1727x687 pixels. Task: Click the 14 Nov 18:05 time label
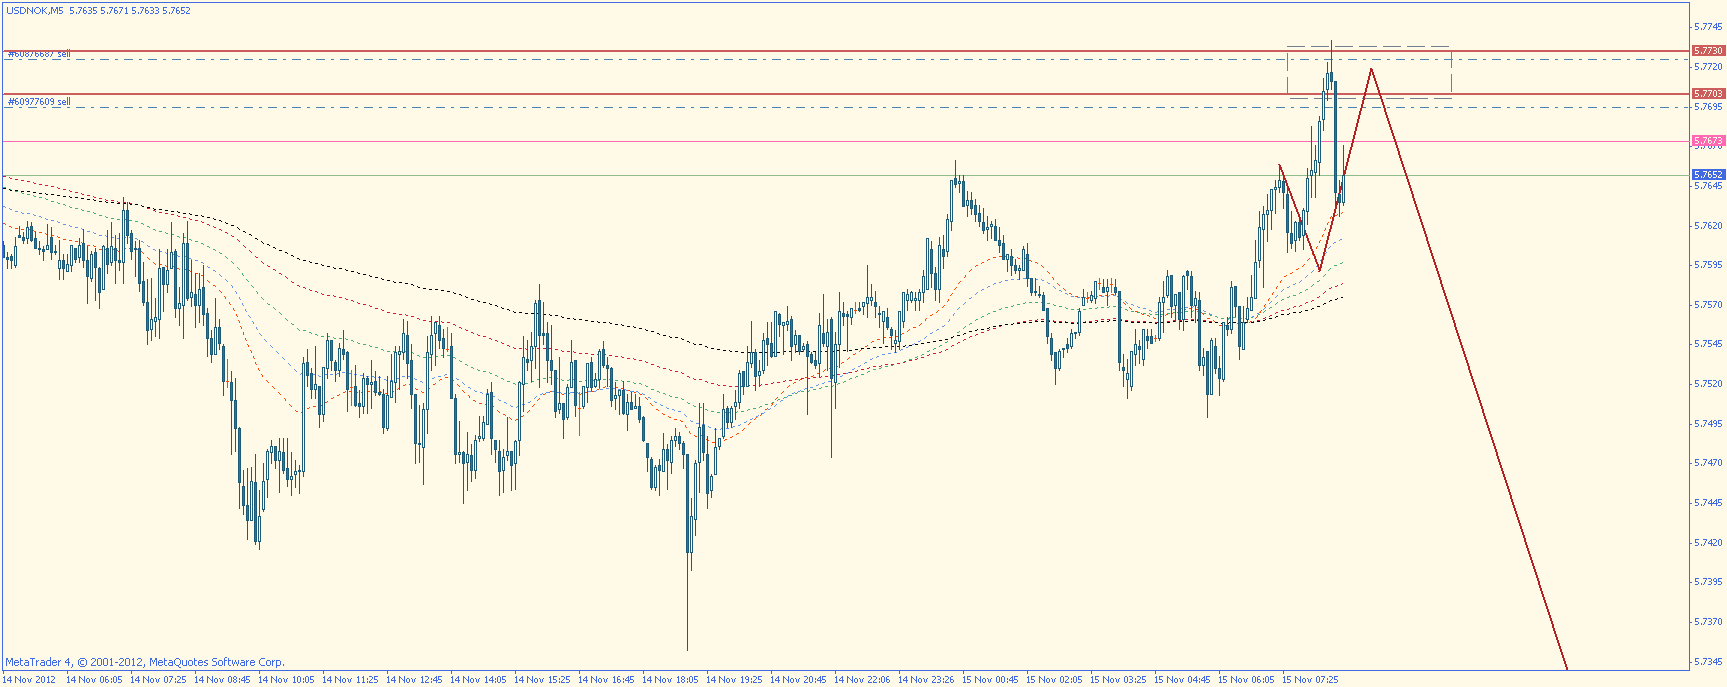pos(670,680)
